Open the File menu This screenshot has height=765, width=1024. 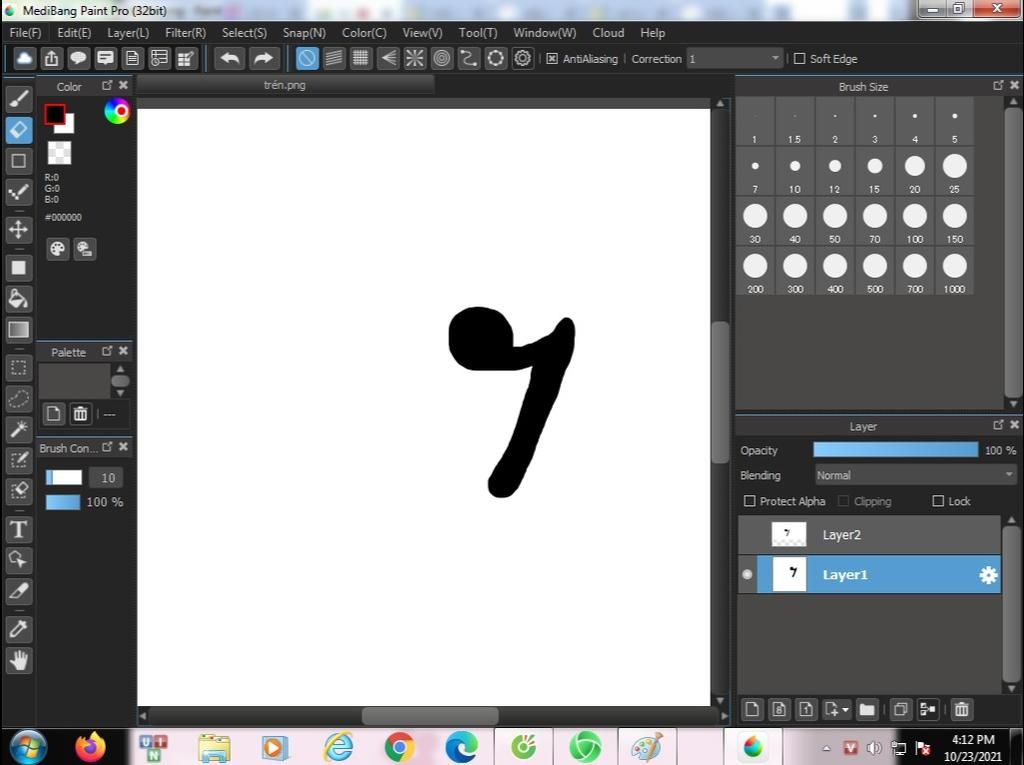[25, 33]
